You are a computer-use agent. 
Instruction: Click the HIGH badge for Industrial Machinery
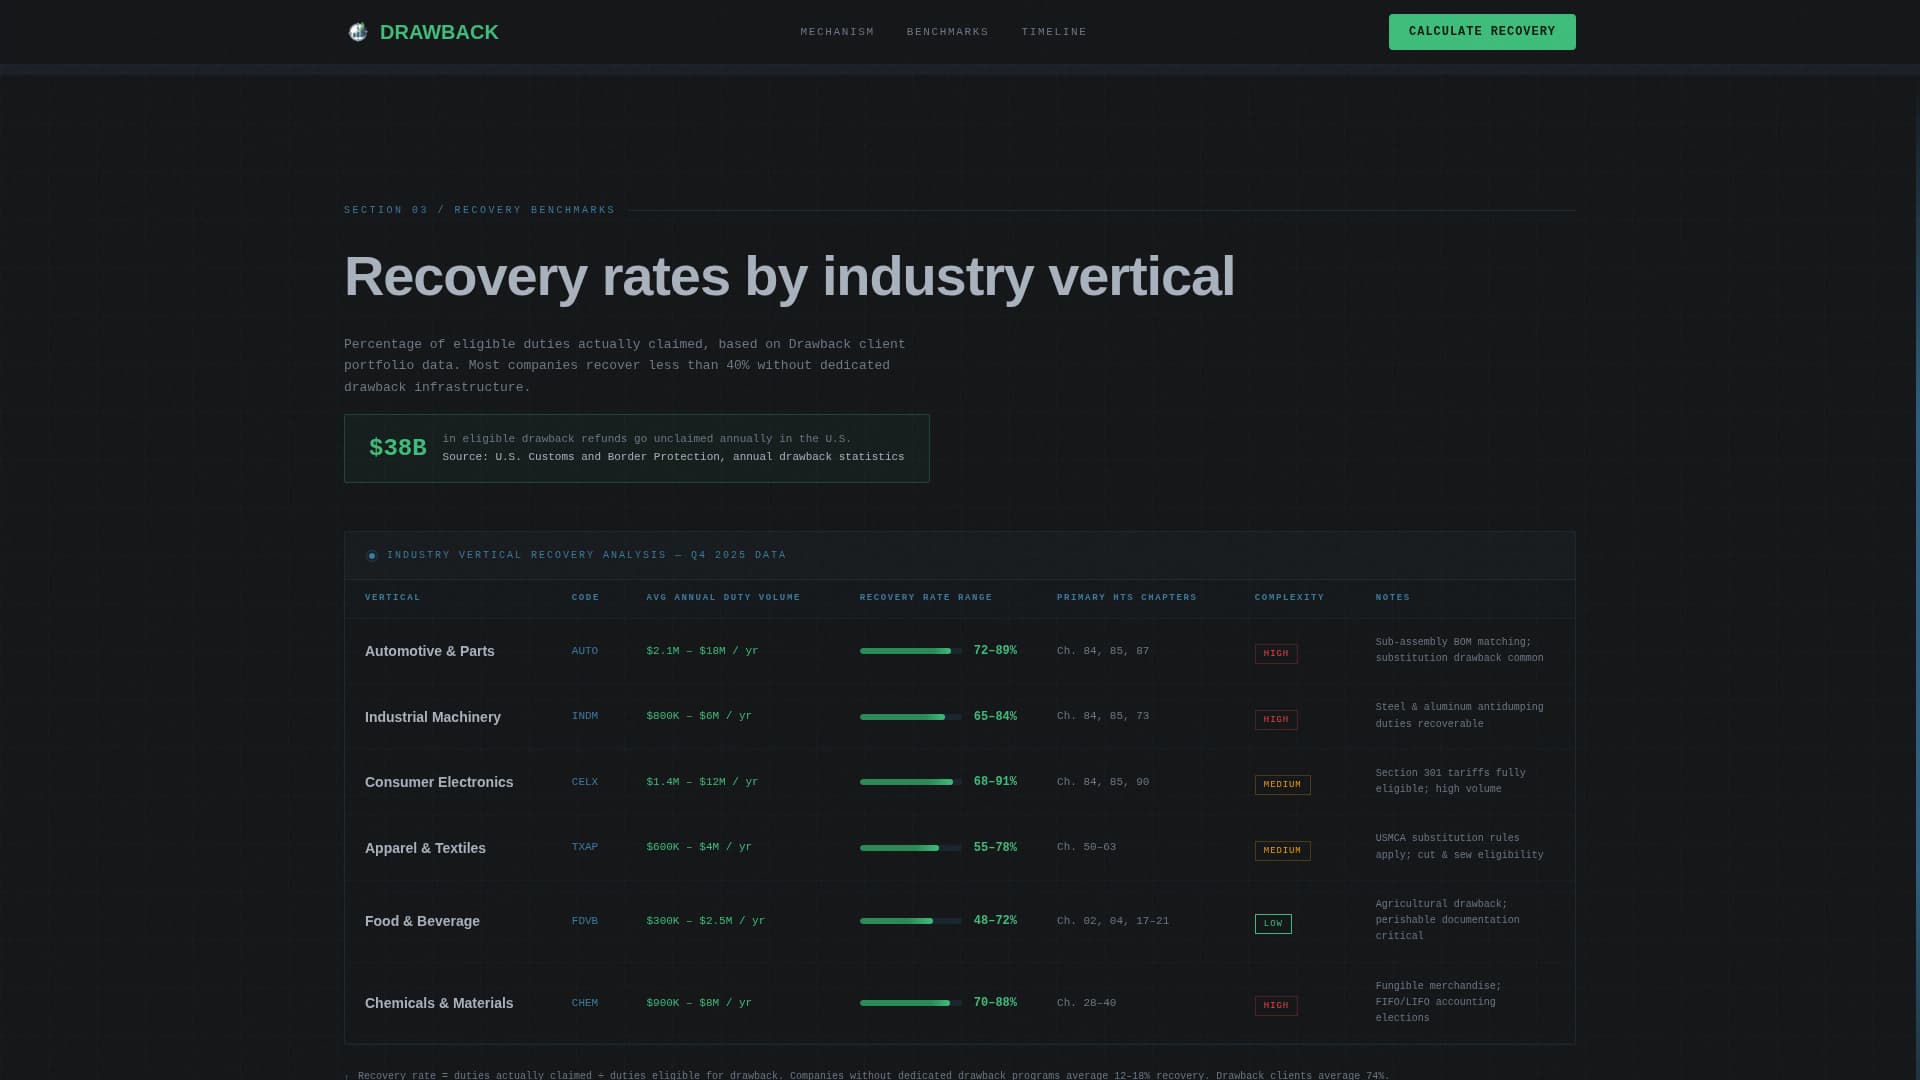click(1276, 720)
